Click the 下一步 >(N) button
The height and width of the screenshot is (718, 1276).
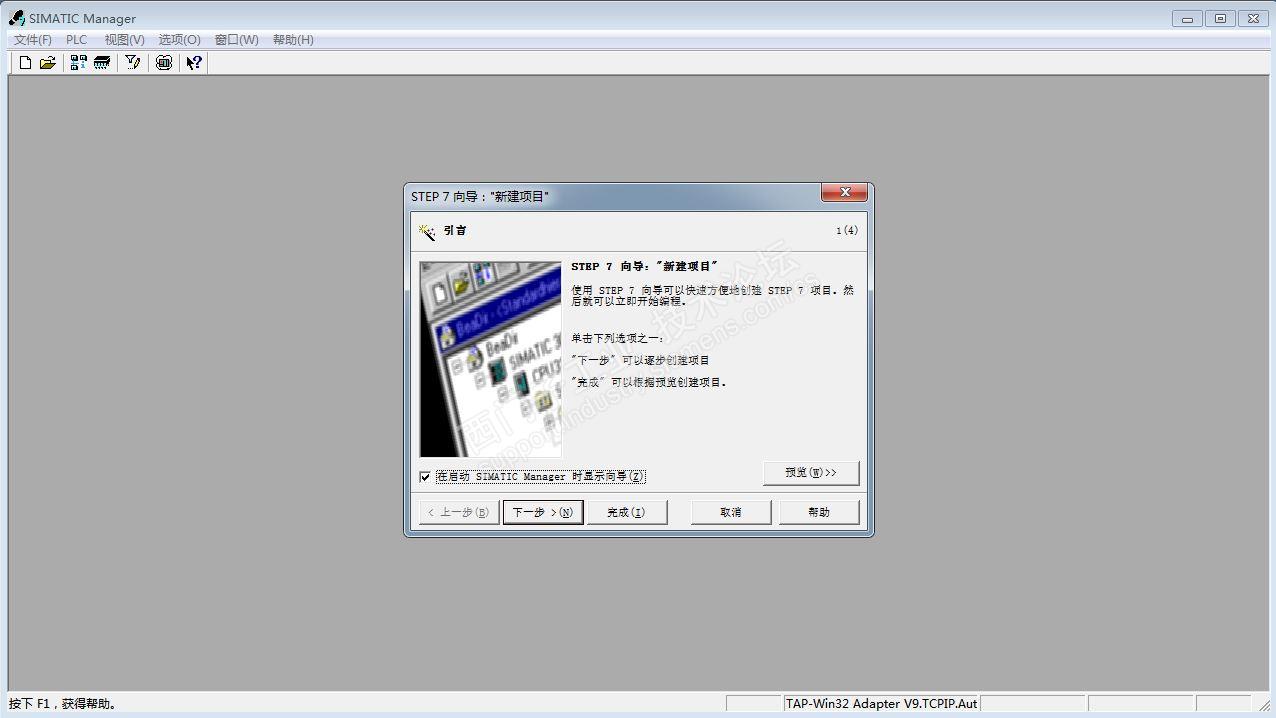click(x=543, y=512)
